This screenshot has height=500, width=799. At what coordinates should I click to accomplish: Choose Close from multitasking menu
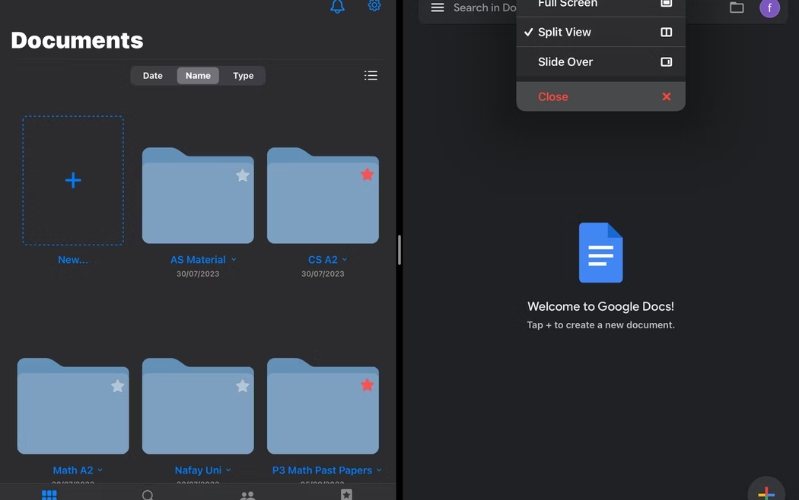pyautogui.click(x=601, y=96)
